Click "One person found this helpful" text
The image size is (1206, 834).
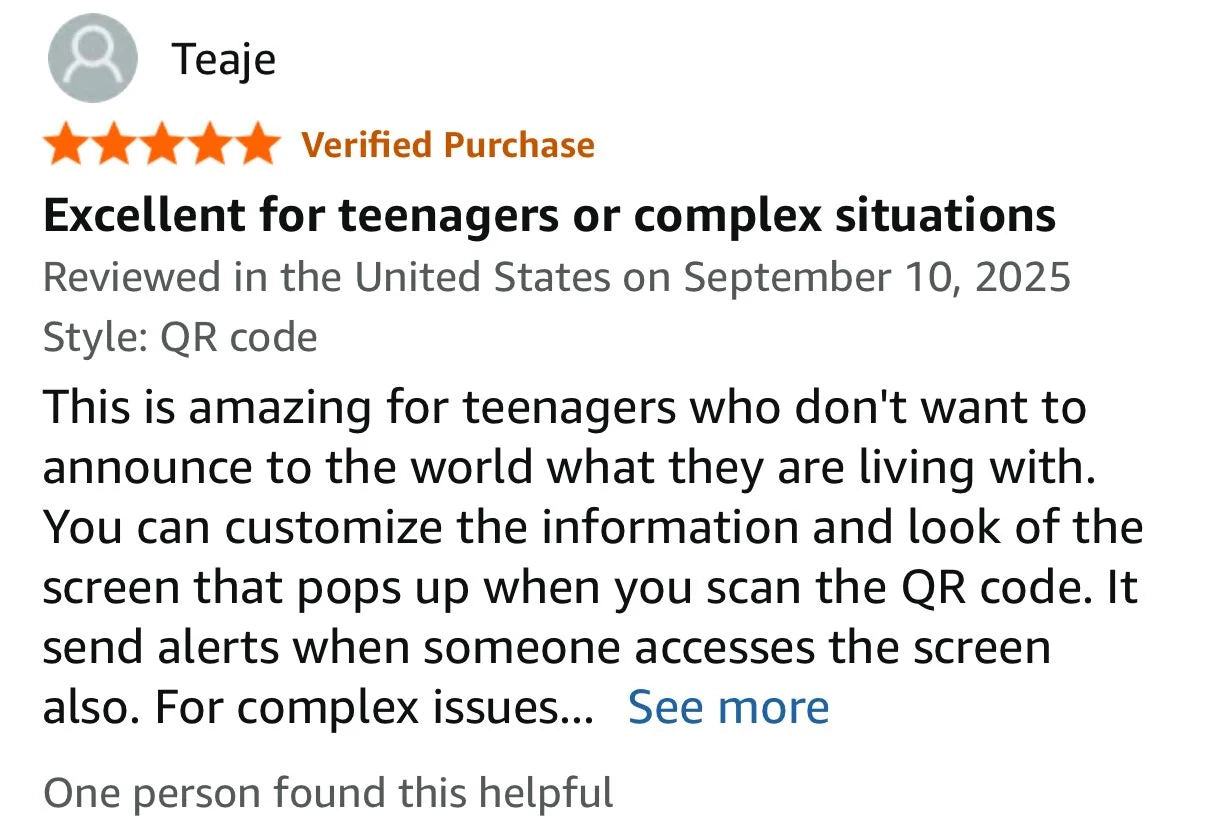[328, 793]
